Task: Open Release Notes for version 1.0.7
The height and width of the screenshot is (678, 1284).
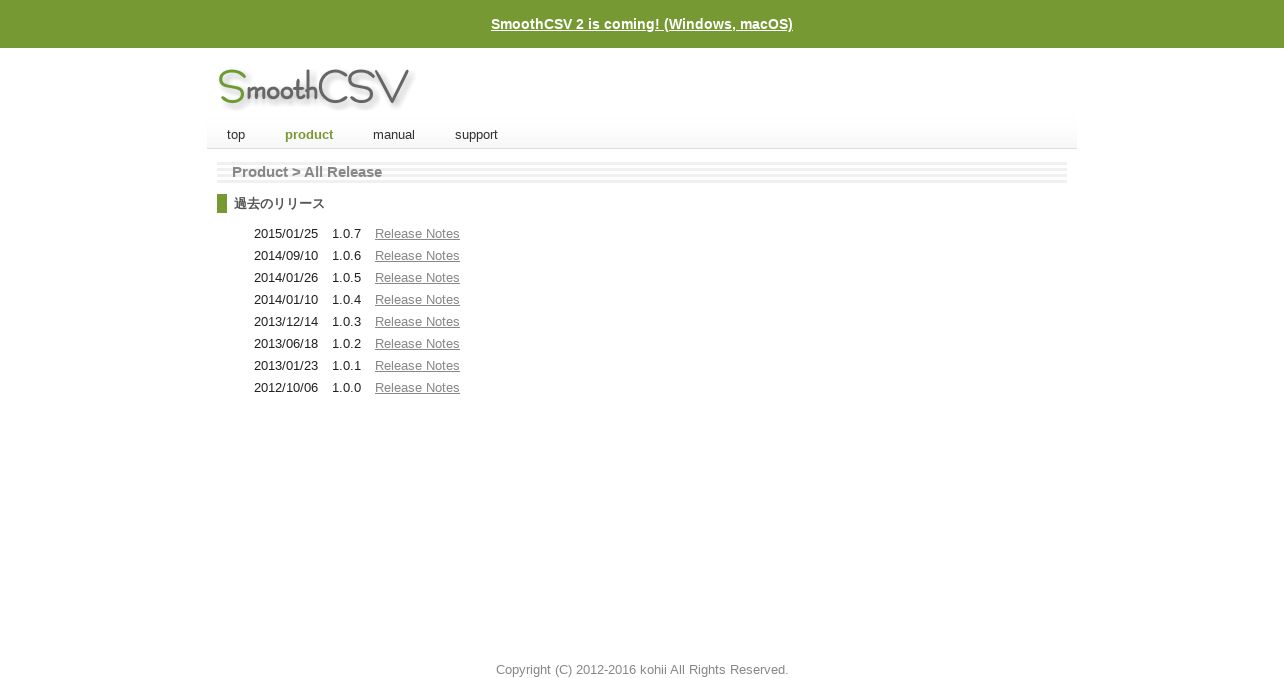Action: 417,234
